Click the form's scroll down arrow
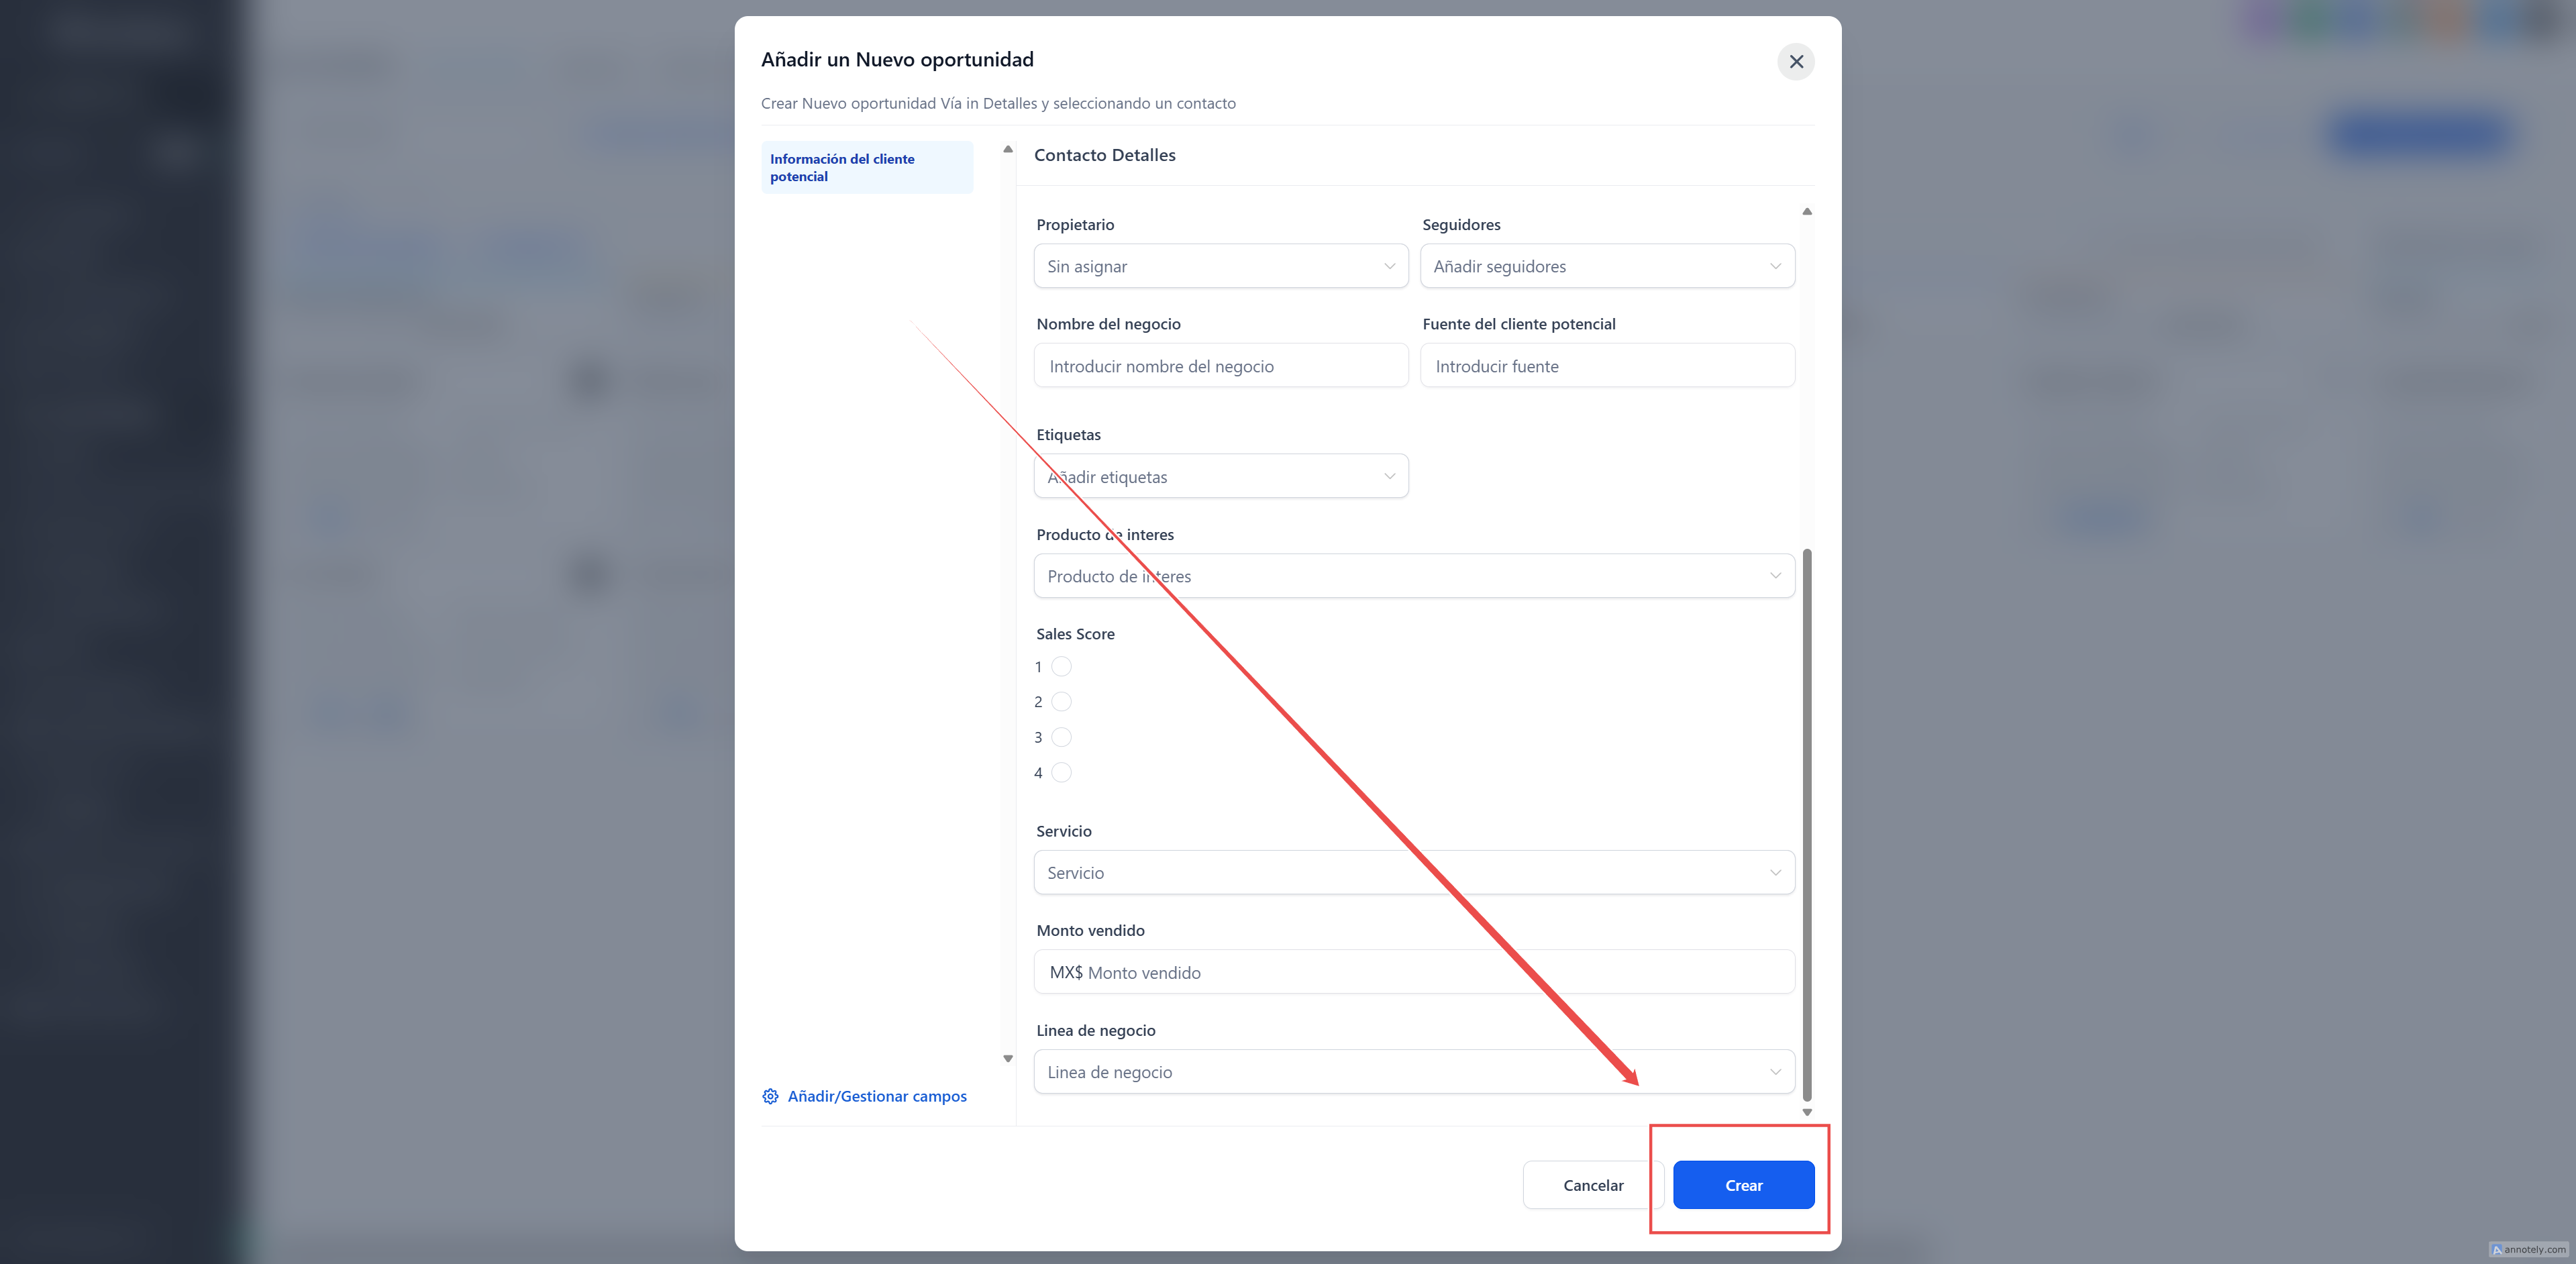The height and width of the screenshot is (1264, 2576). click(x=1807, y=1112)
